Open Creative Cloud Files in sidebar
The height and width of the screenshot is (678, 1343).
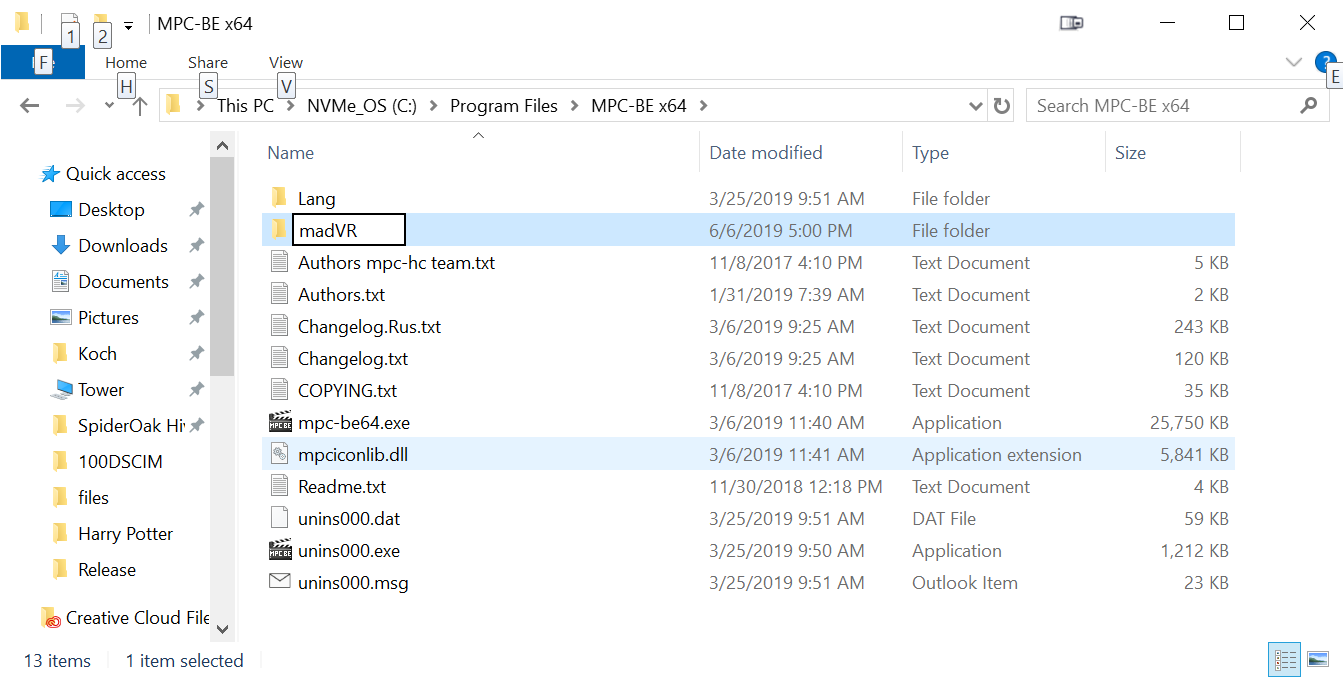(137, 618)
